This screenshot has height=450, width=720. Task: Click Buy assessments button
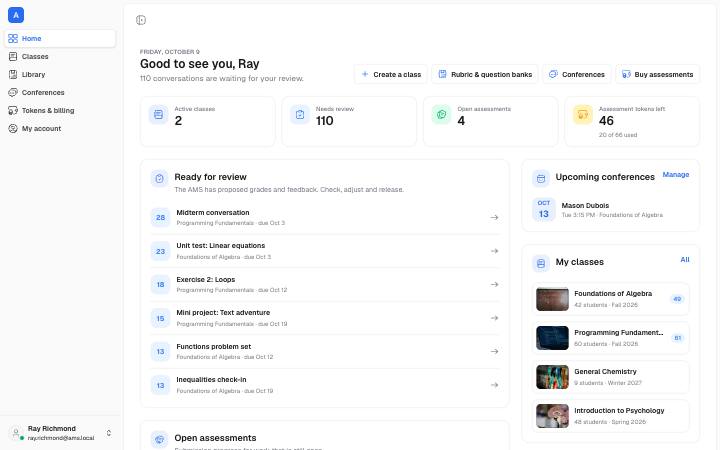point(658,74)
